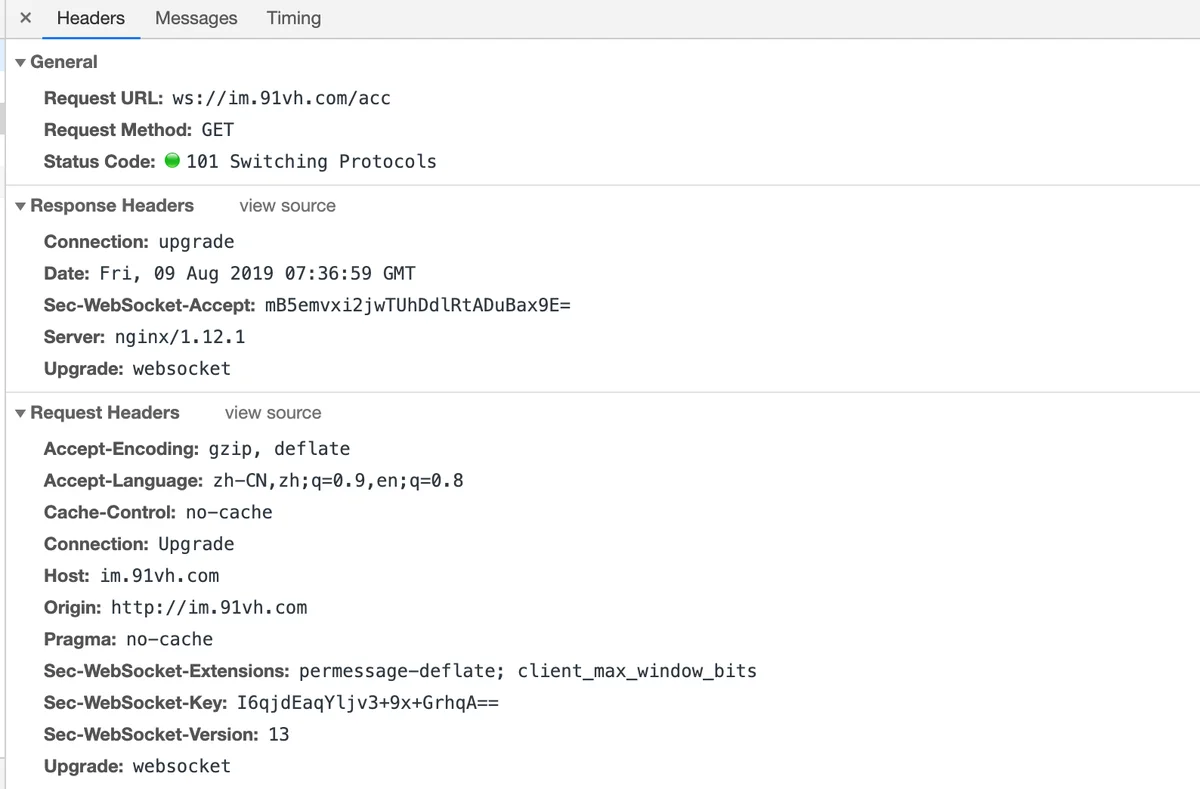Click the Request Method GET value
This screenshot has height=789, width=1200.
217,130
